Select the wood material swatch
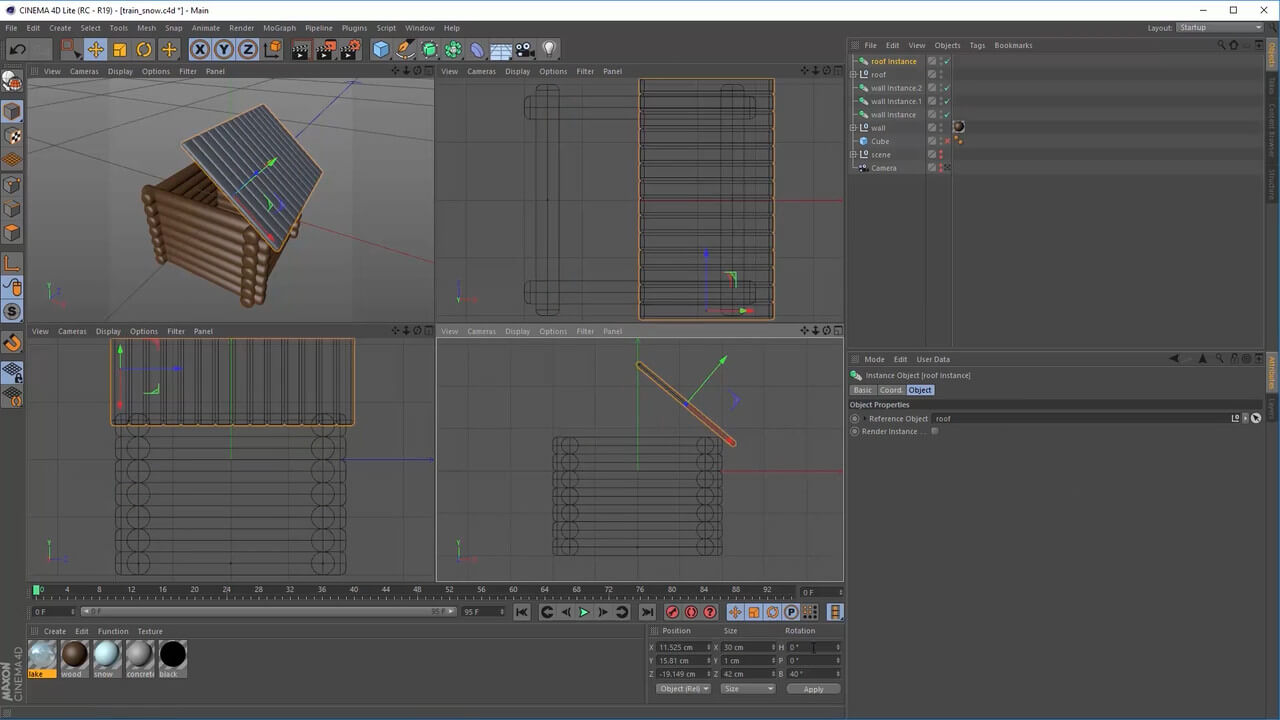The width and height of the screenshot is (1280, 720). [74, 656]
